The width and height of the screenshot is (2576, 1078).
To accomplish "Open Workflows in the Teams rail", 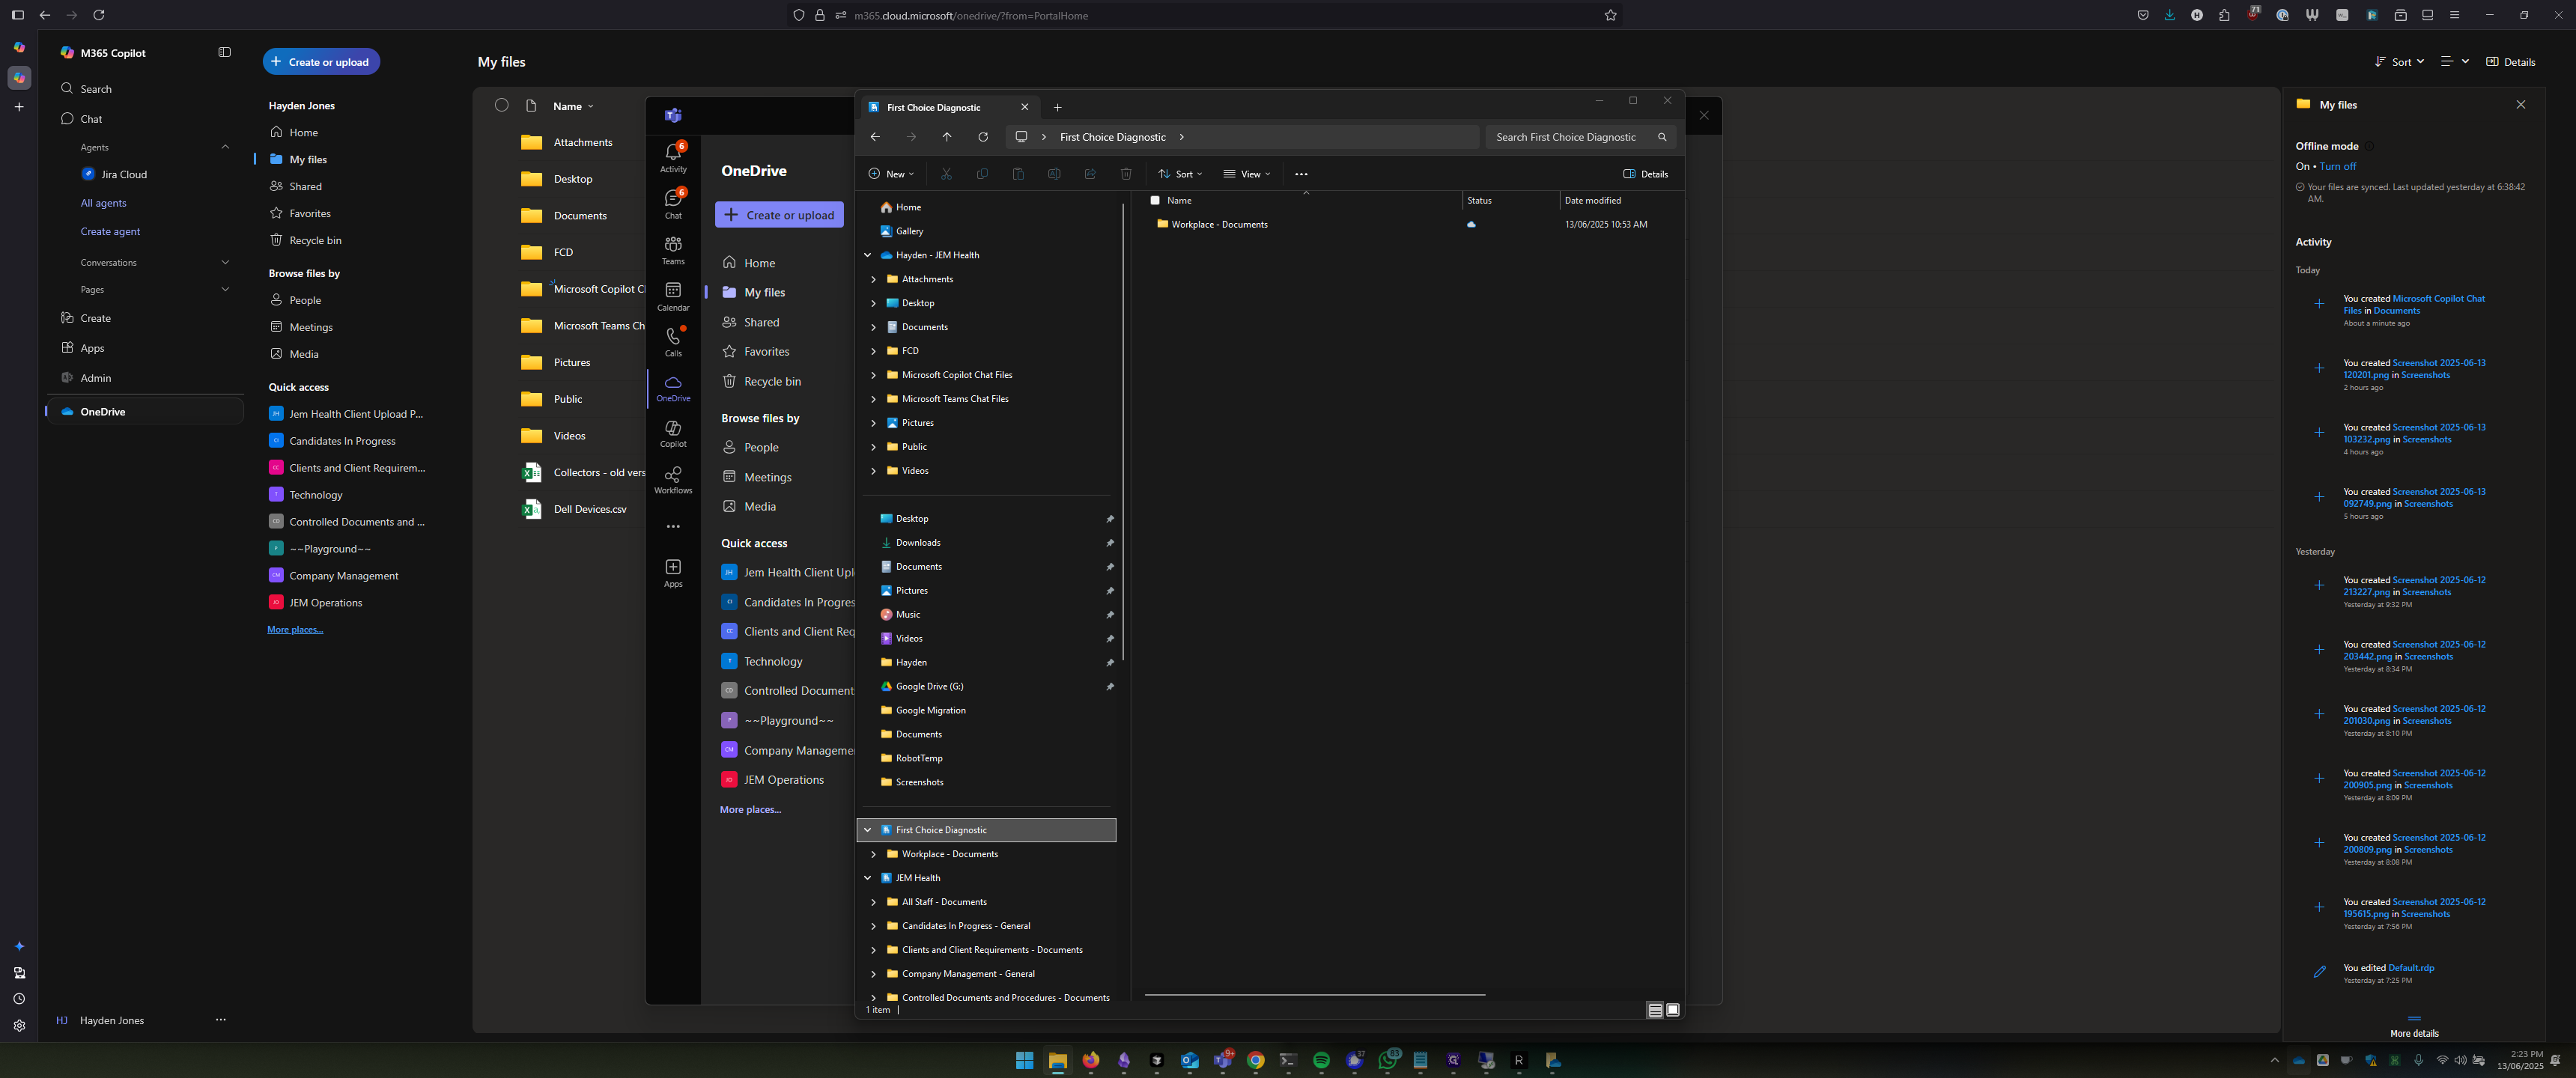I will coord(673,479).
